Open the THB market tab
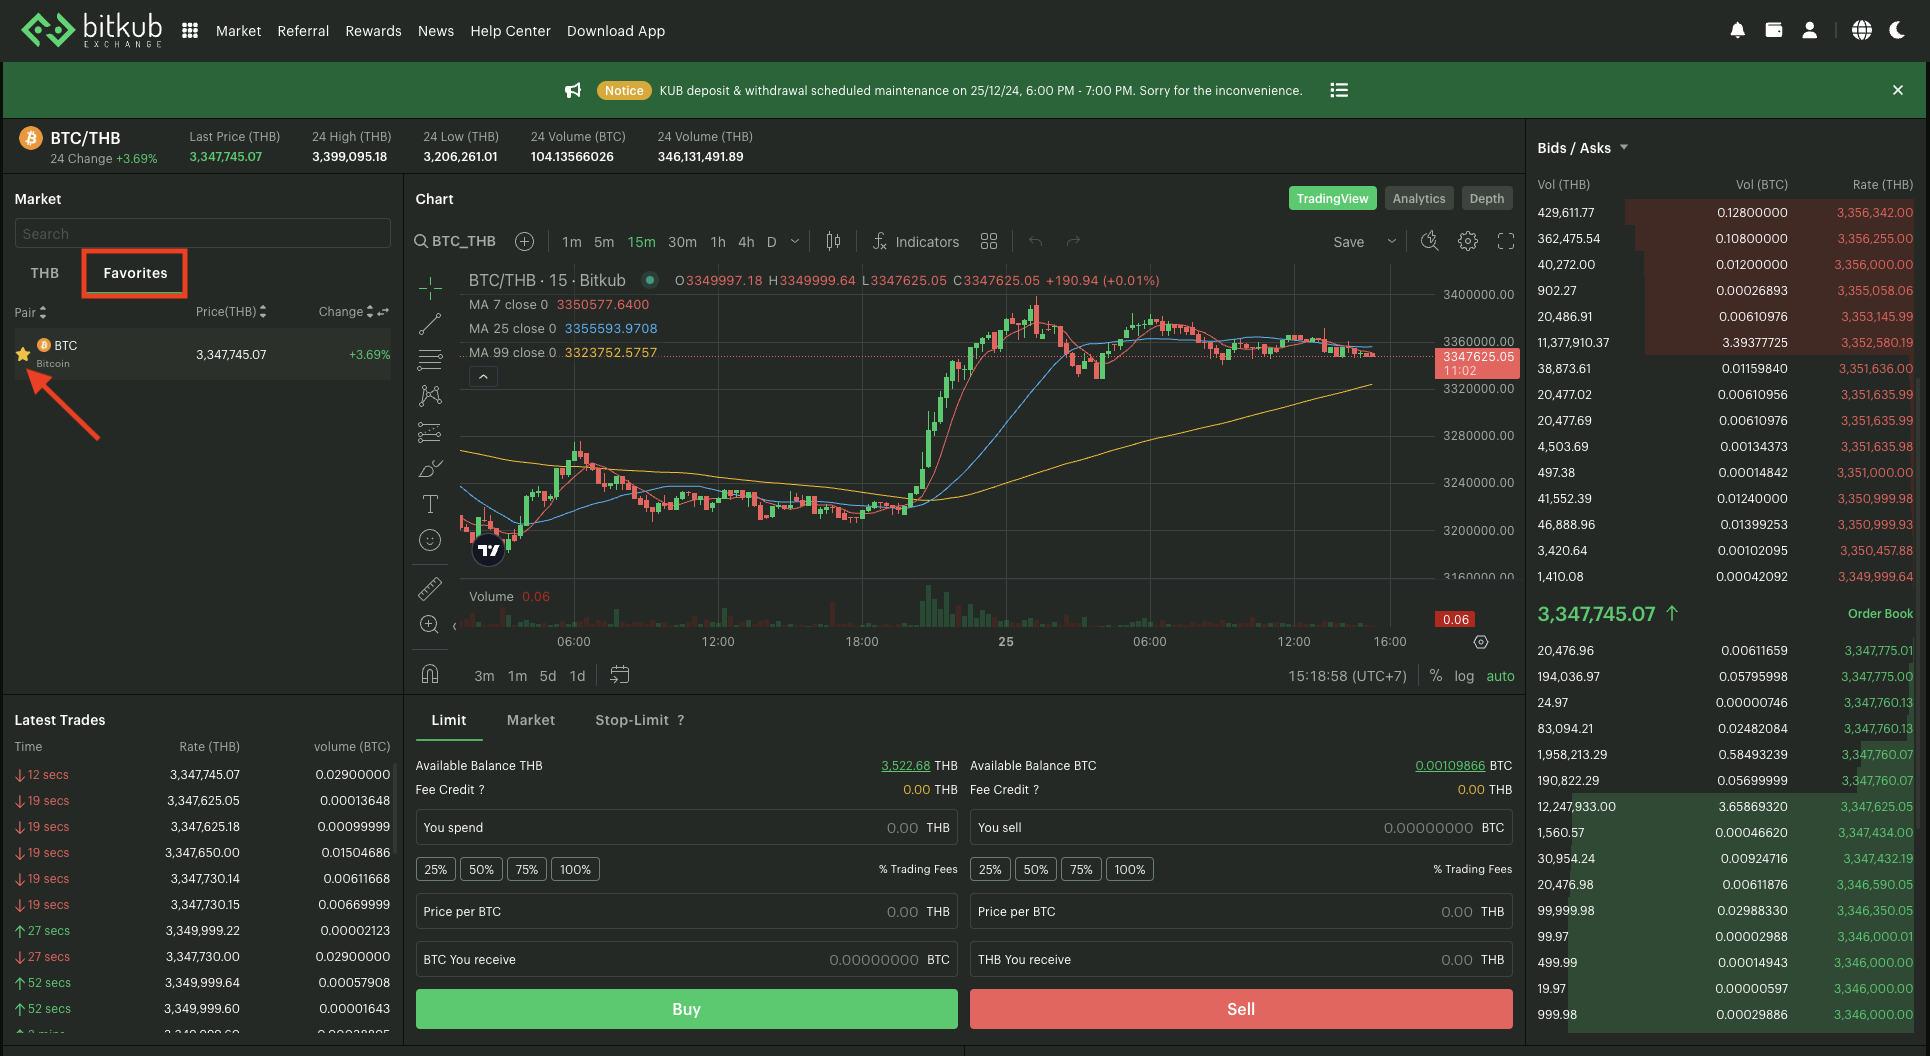The width and height of the screenshot is (1930, 1056). [45, 273]
